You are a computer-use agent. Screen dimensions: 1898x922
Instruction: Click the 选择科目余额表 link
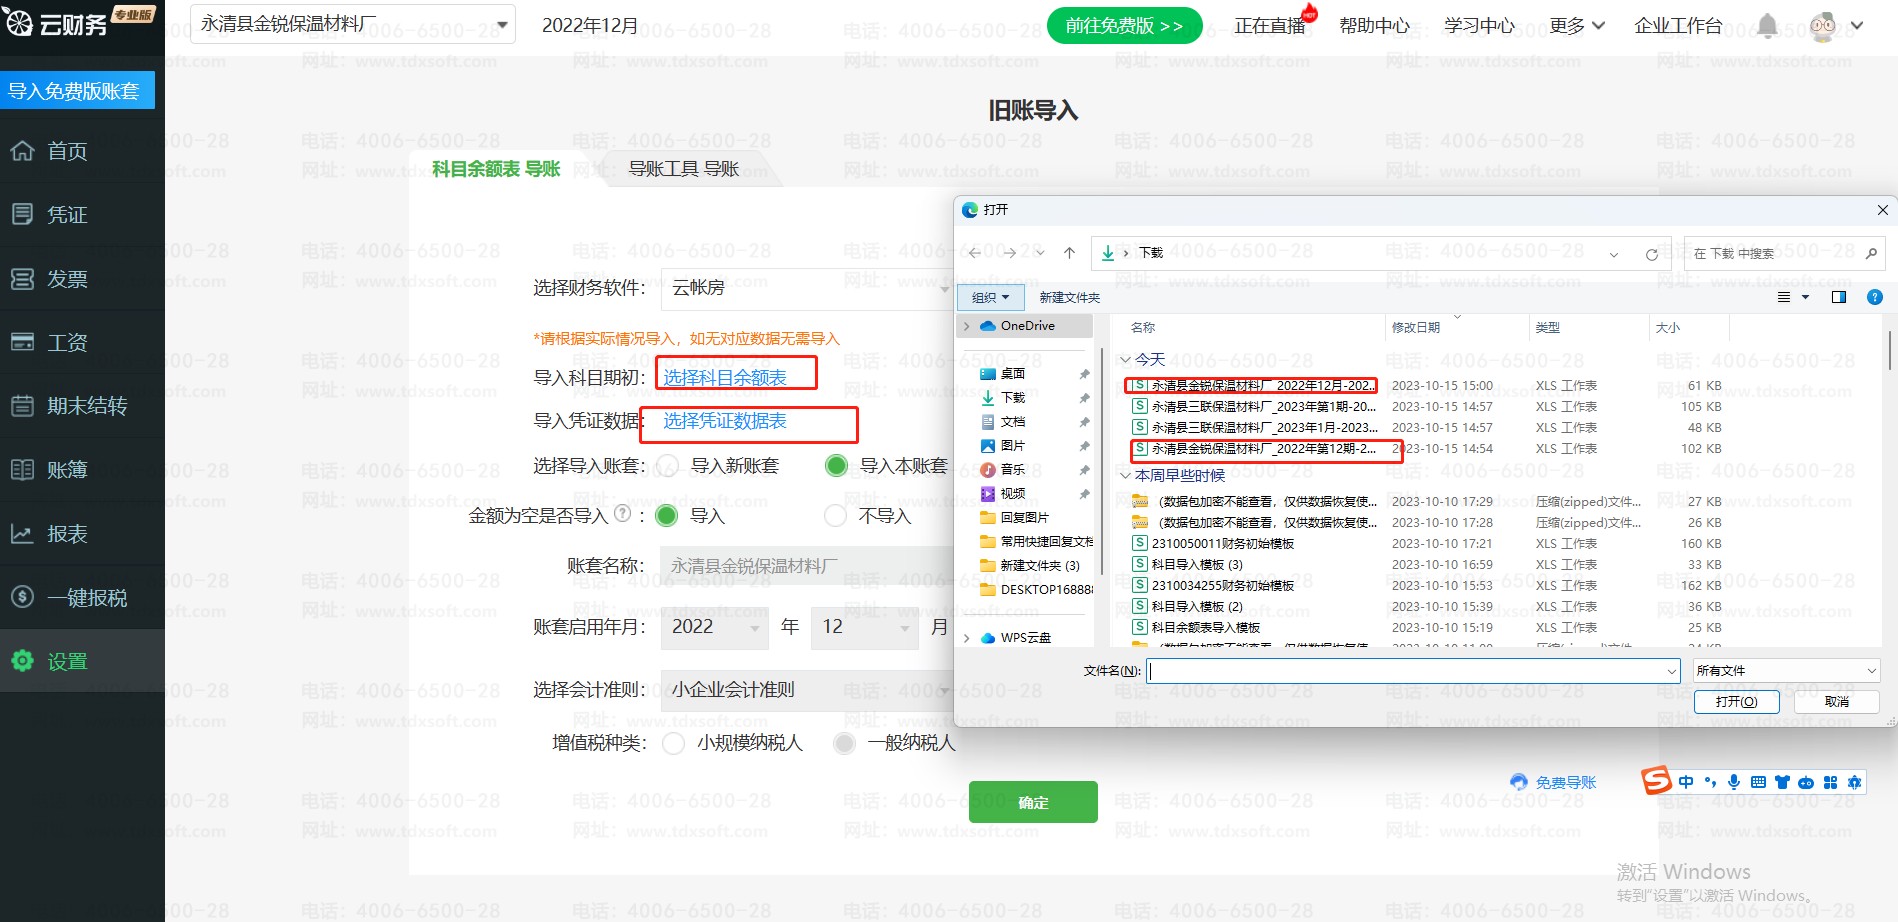point(725,377)
